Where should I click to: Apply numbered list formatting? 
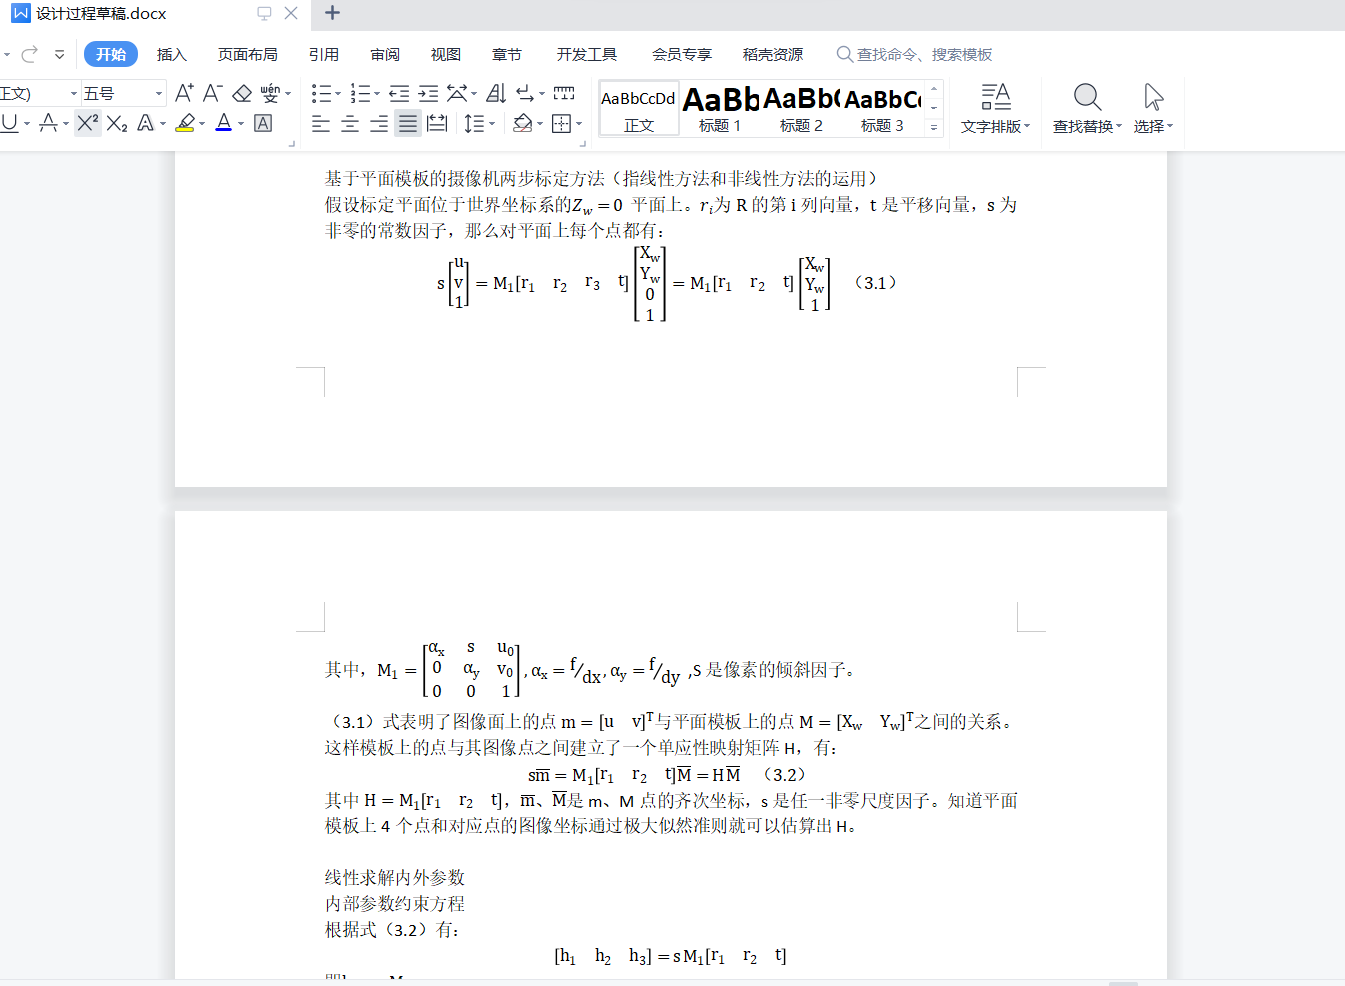coord(360,93)
